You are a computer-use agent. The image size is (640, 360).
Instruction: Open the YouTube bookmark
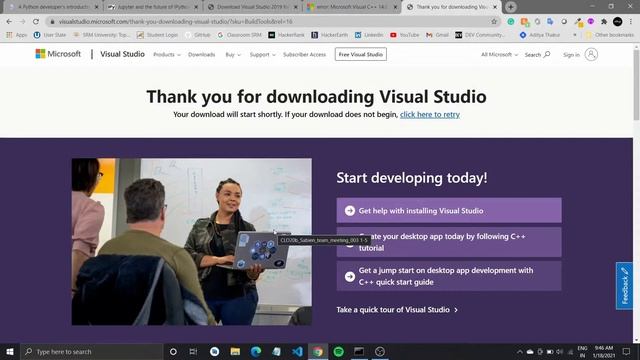pyautogui.click(x=404, y=35)
